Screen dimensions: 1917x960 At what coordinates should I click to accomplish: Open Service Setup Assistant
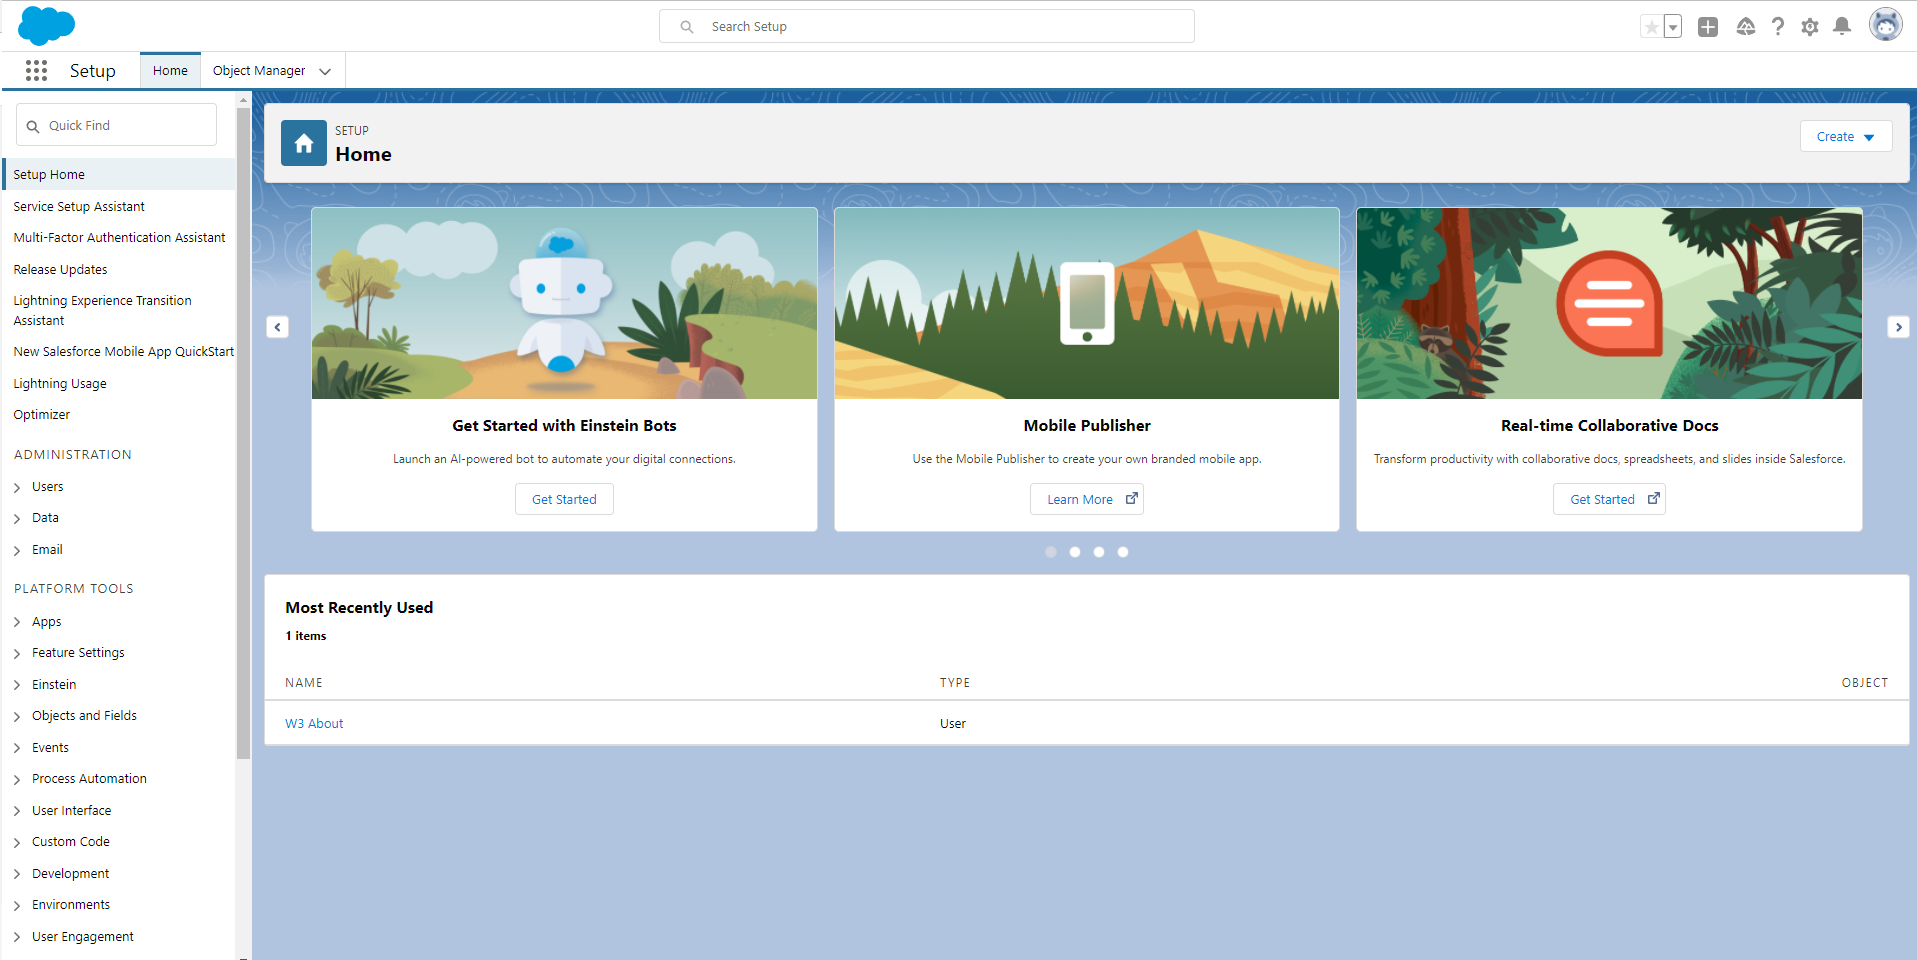pos(79,207)
